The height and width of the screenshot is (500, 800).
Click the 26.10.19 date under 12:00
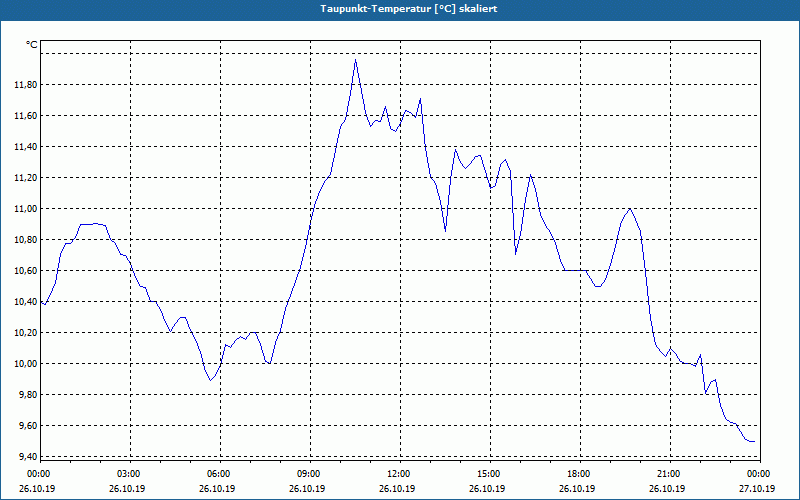pos(397,488)
